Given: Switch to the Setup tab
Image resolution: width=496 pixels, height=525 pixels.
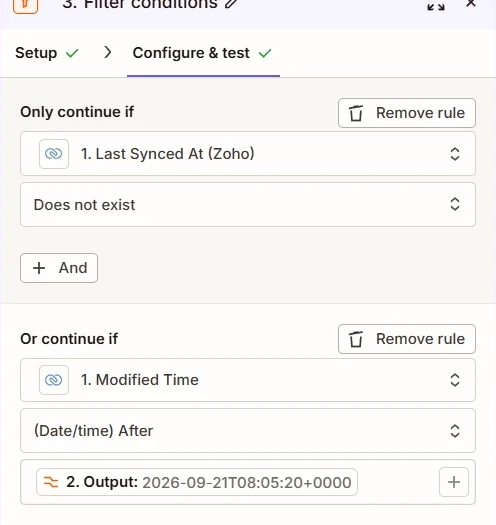Looking at the screenshot, I should point(47,53).
